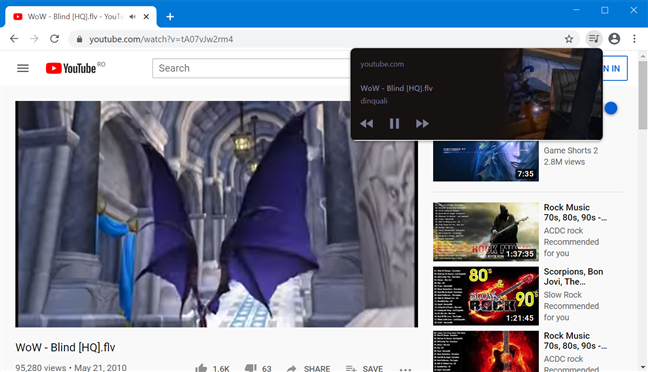
Task: Click the scrollbar down arrow
Action: [x=643, y=367]
